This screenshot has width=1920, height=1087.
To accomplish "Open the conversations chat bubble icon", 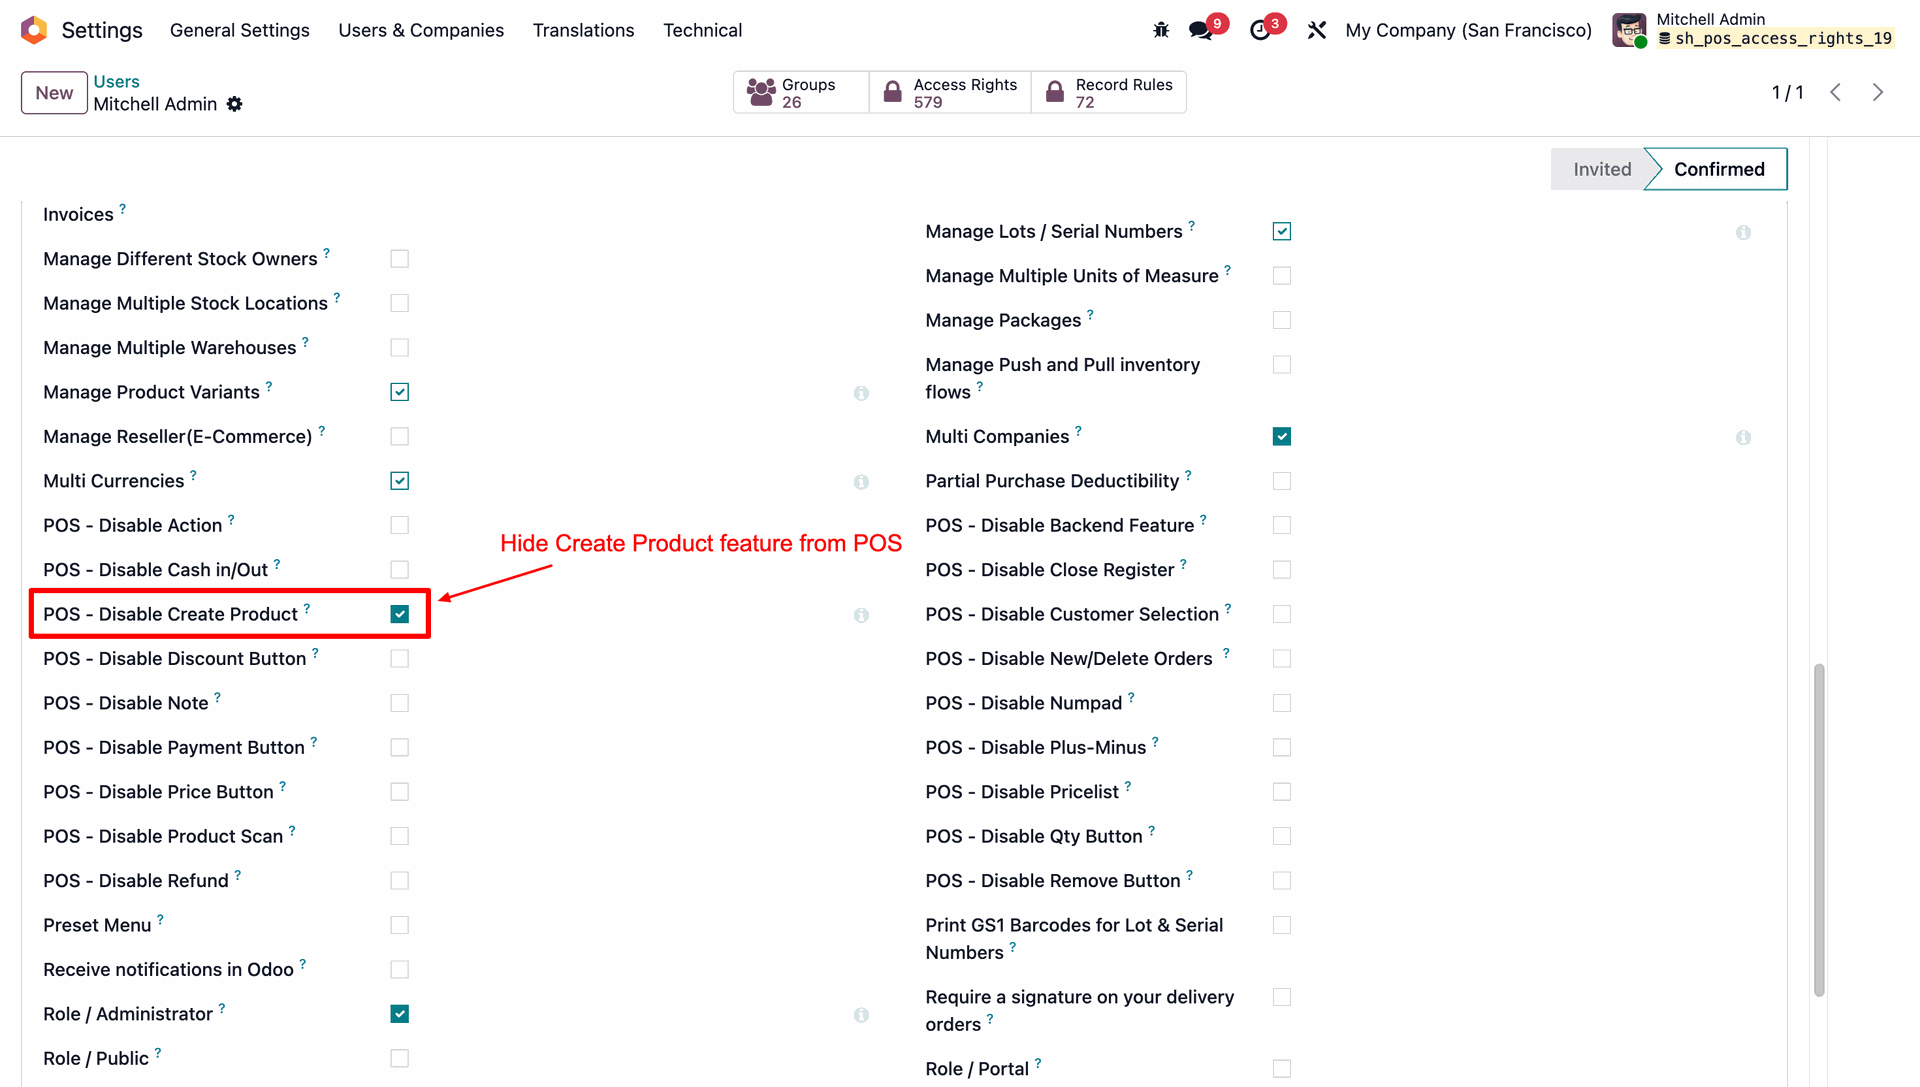I will 1200,30.
